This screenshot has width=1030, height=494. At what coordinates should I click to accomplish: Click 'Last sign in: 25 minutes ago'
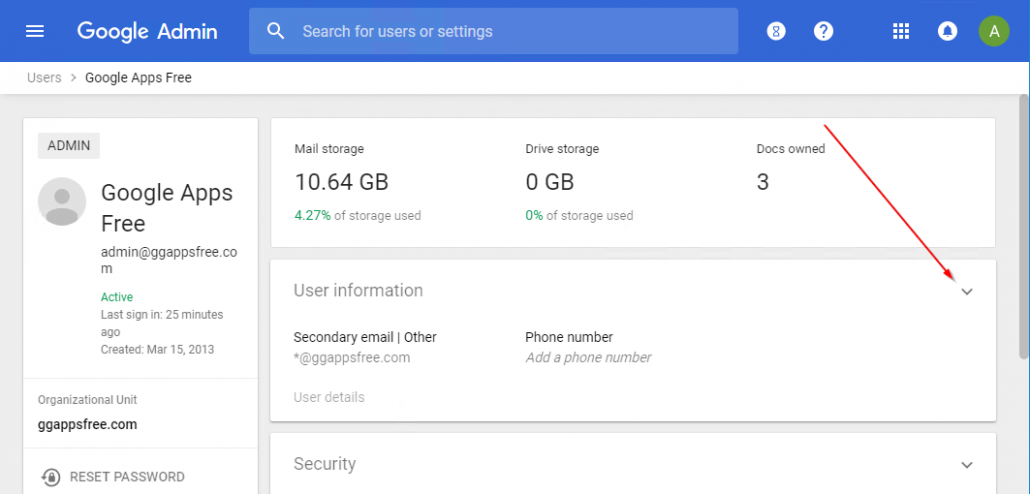tap(162, 323)
